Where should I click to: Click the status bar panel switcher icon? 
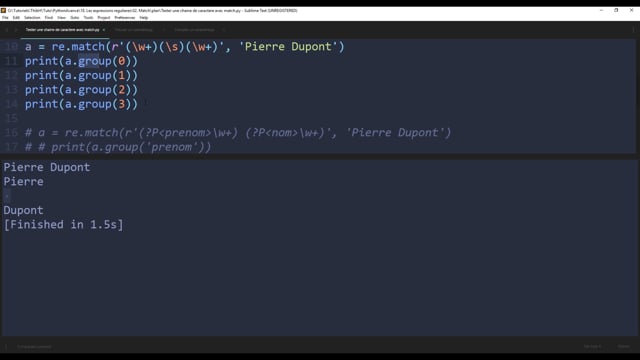(x=6, y=347)
